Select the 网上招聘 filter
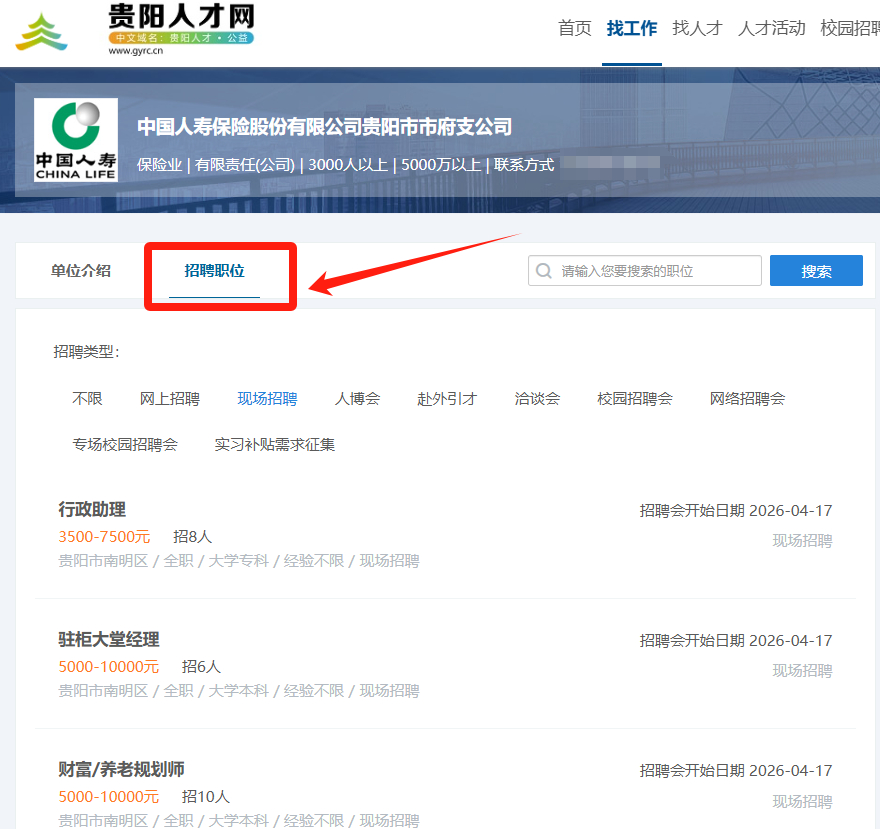Screen dimensions: 880x829 pyautogui.click(x=169, y=399)
